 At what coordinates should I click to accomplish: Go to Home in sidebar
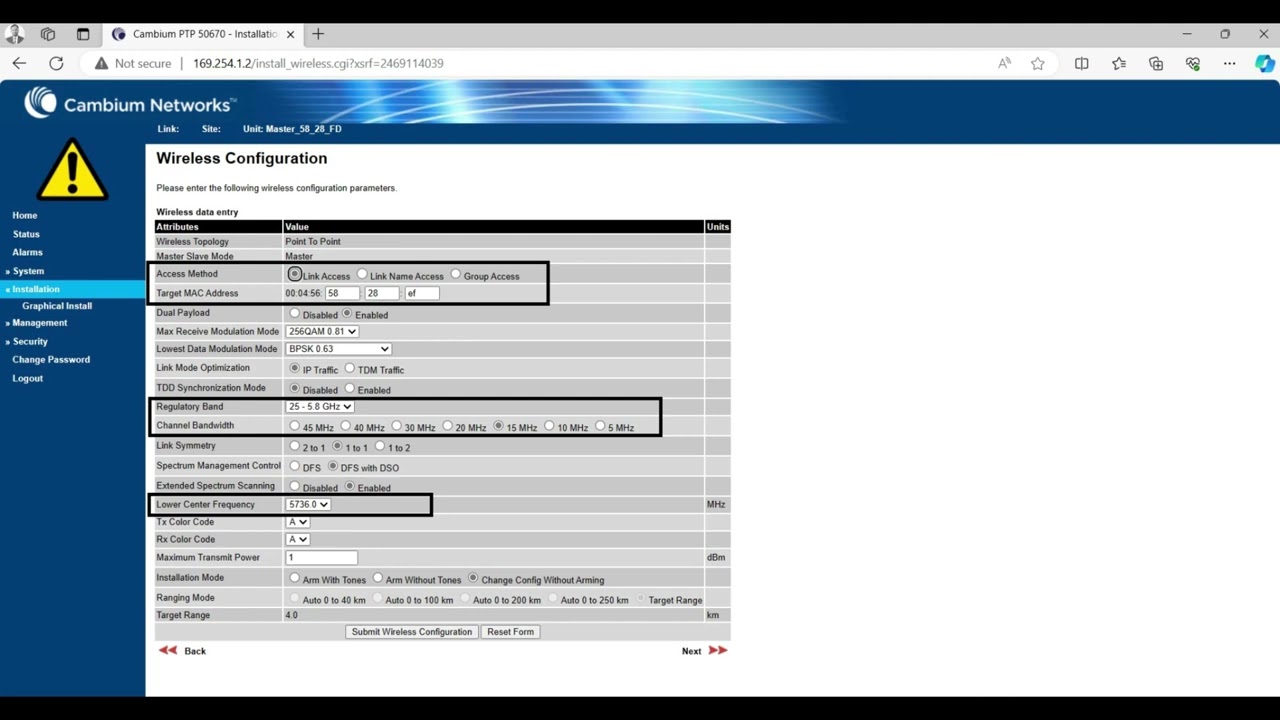point(25,215)
